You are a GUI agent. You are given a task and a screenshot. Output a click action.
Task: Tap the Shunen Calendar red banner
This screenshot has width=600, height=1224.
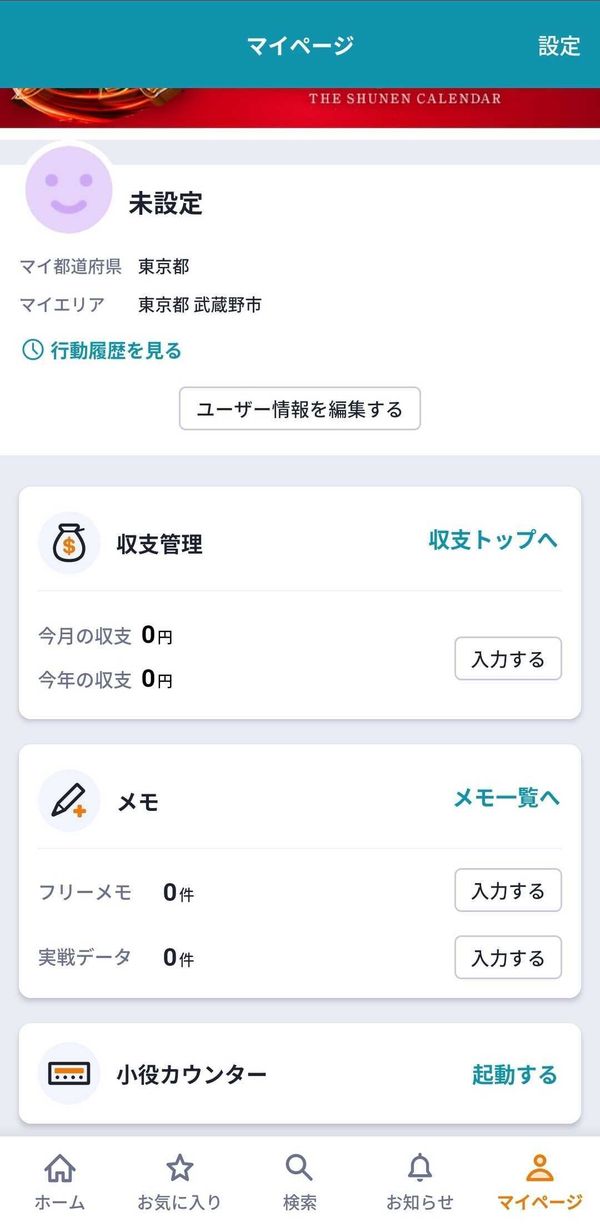300,108
